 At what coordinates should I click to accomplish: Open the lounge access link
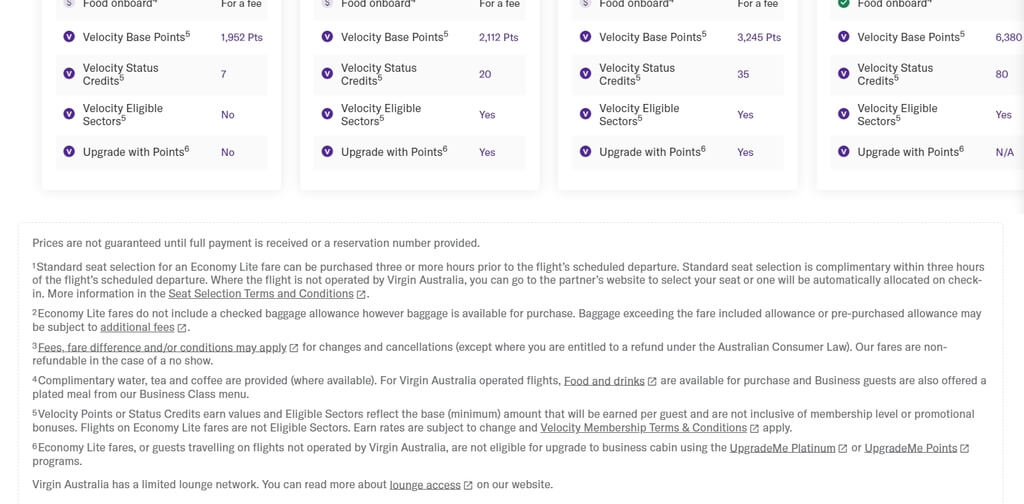(425, 484)
